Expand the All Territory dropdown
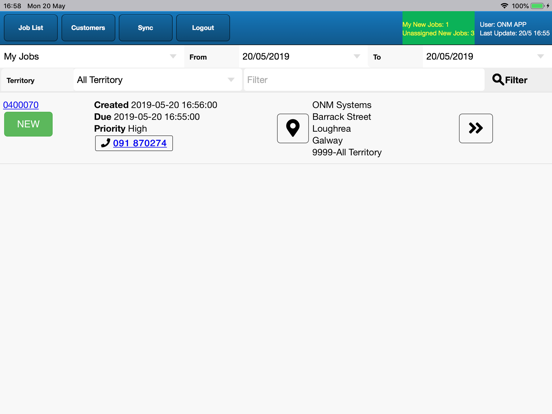The image size is (552, 414). coord(157,80)
